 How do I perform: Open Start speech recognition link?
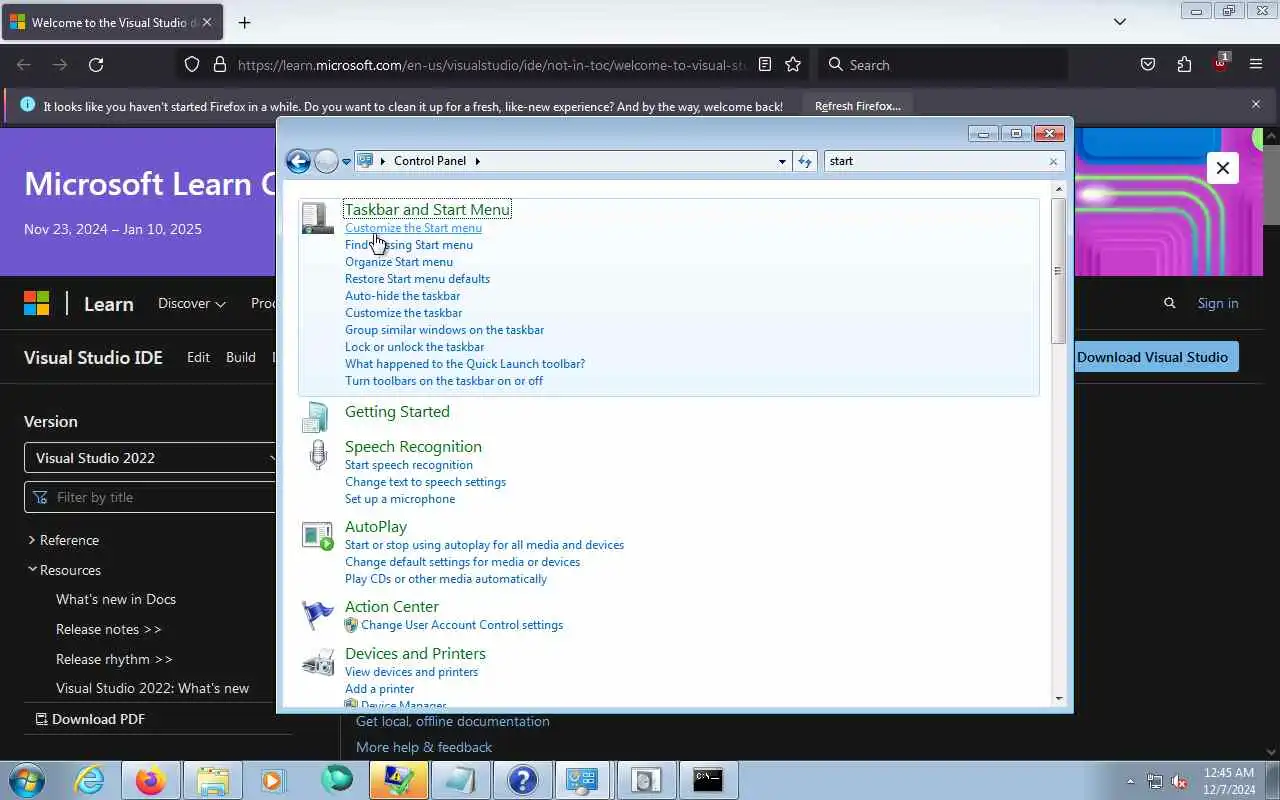click(409, 465)
